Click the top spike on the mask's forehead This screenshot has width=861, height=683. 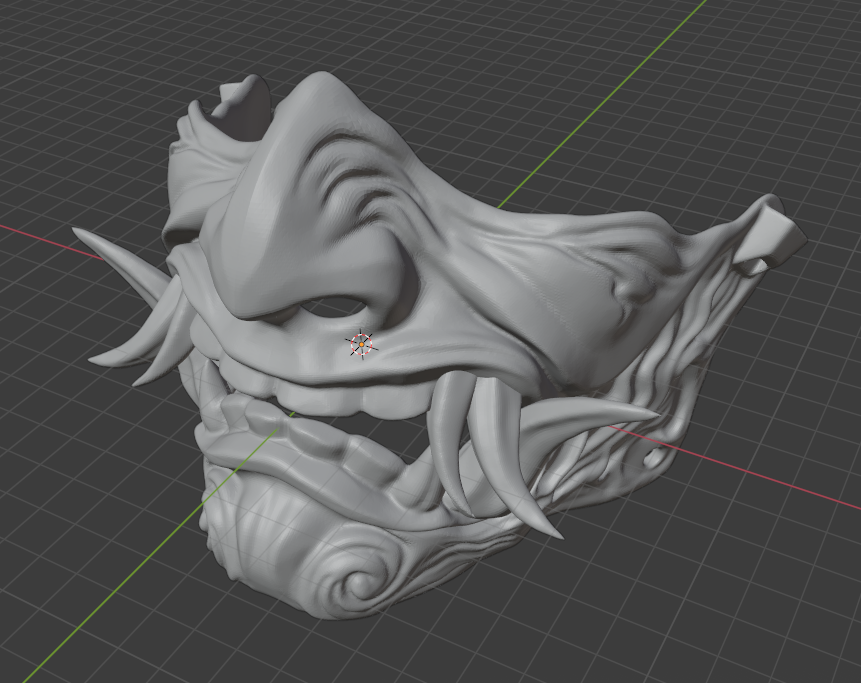pos(230,90)
